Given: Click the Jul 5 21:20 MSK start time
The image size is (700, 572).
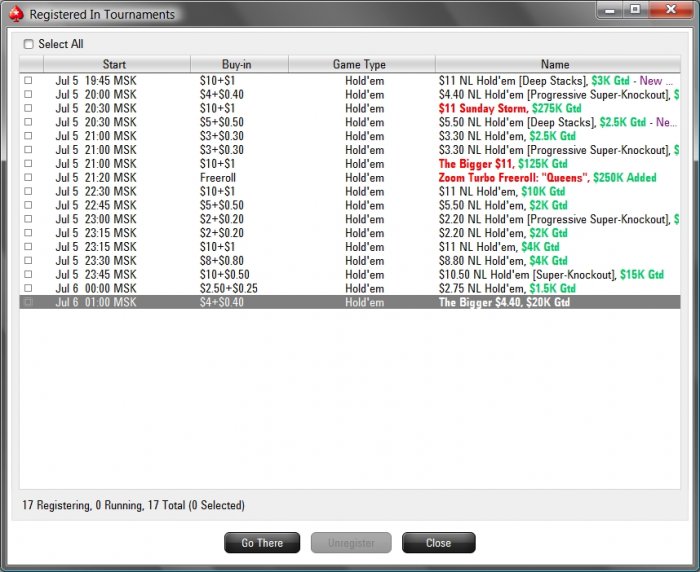Looking at the screenshot, I should pos(96,177).
